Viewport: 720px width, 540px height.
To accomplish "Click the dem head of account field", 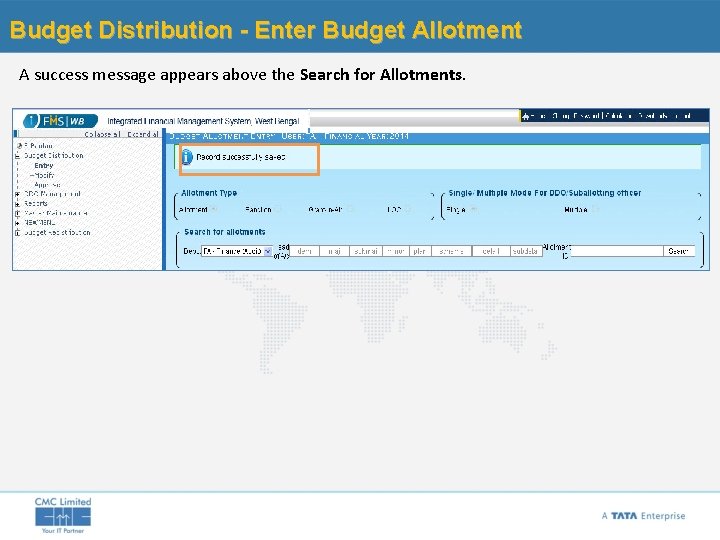I will pos(304,251).
